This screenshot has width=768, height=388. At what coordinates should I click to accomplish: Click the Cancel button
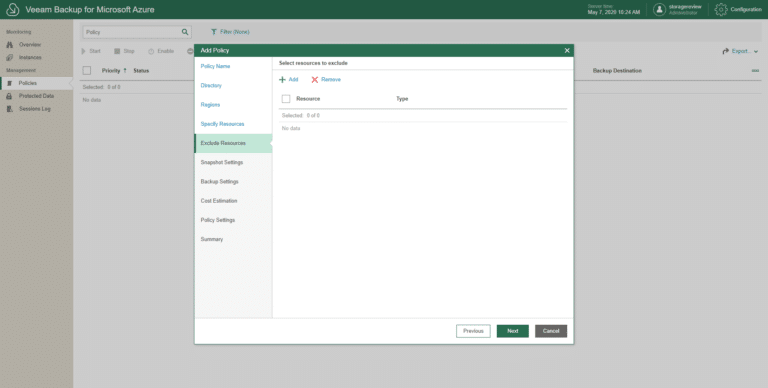coord(551,331)
